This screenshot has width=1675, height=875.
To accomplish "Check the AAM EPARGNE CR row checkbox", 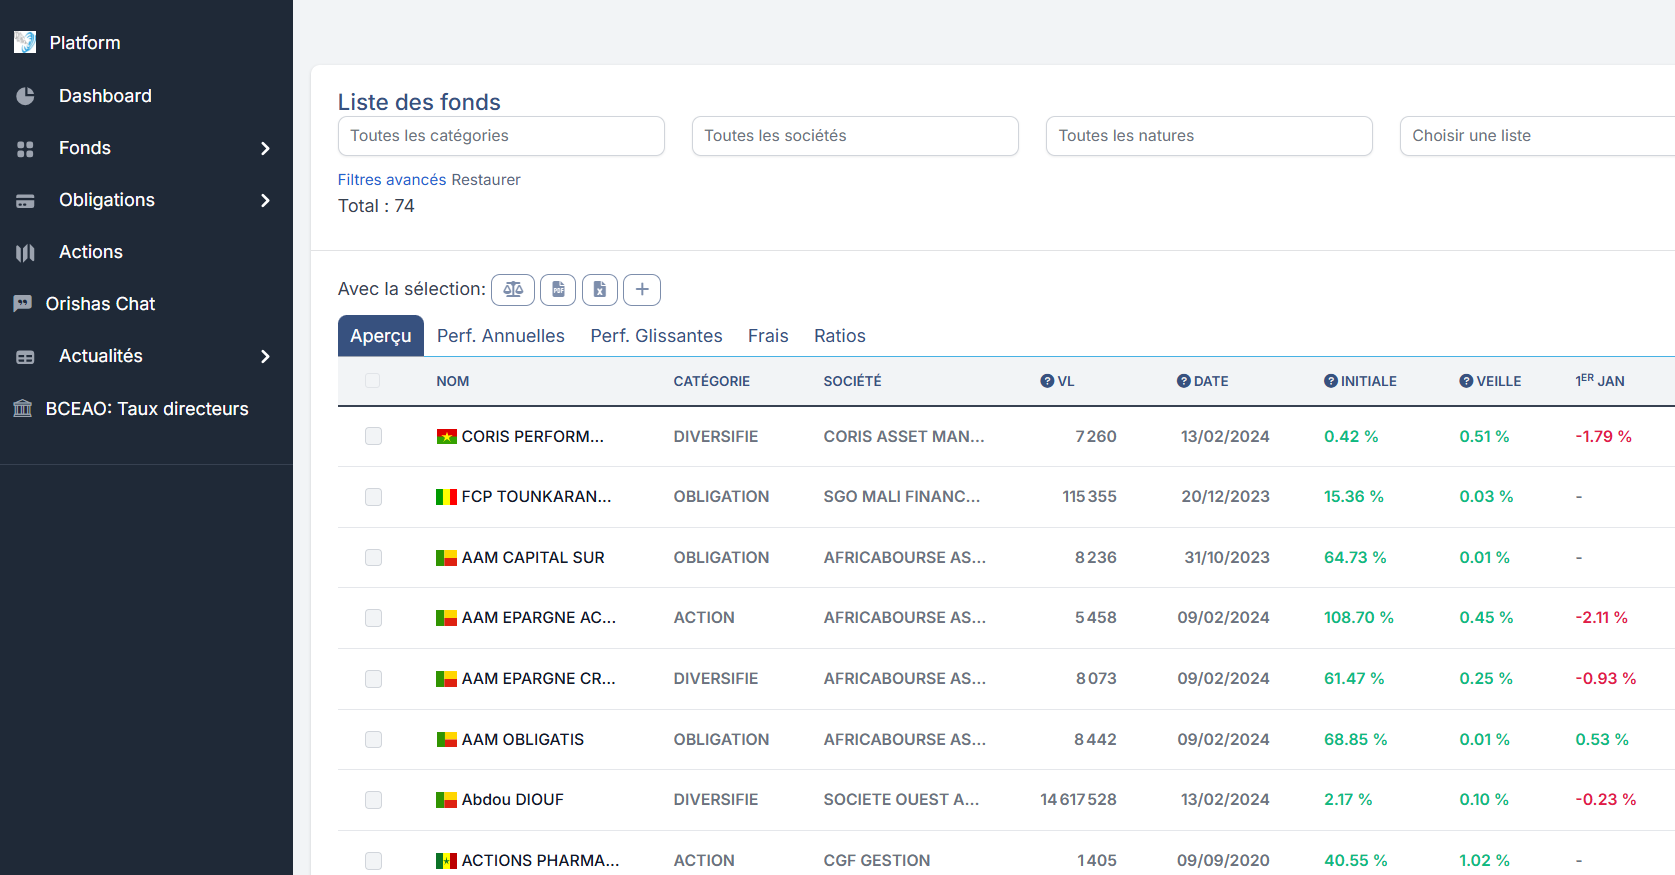I will tap(373, 679).
